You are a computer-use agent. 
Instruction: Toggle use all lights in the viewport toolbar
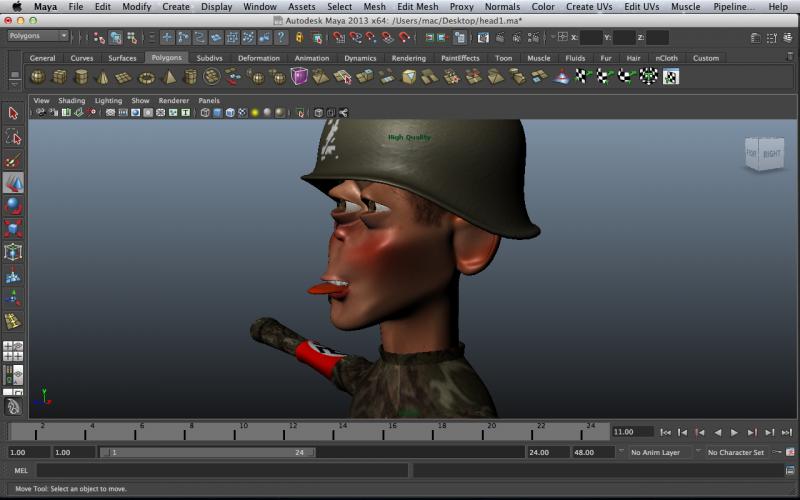click(x=255, y=113)
